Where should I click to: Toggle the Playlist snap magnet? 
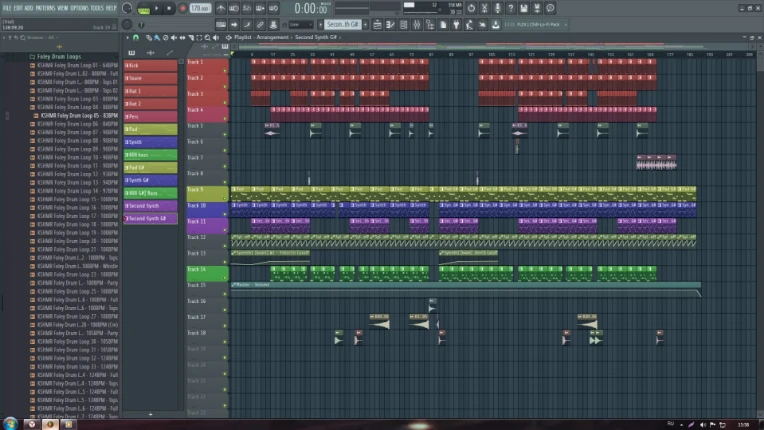pos(136,37)
